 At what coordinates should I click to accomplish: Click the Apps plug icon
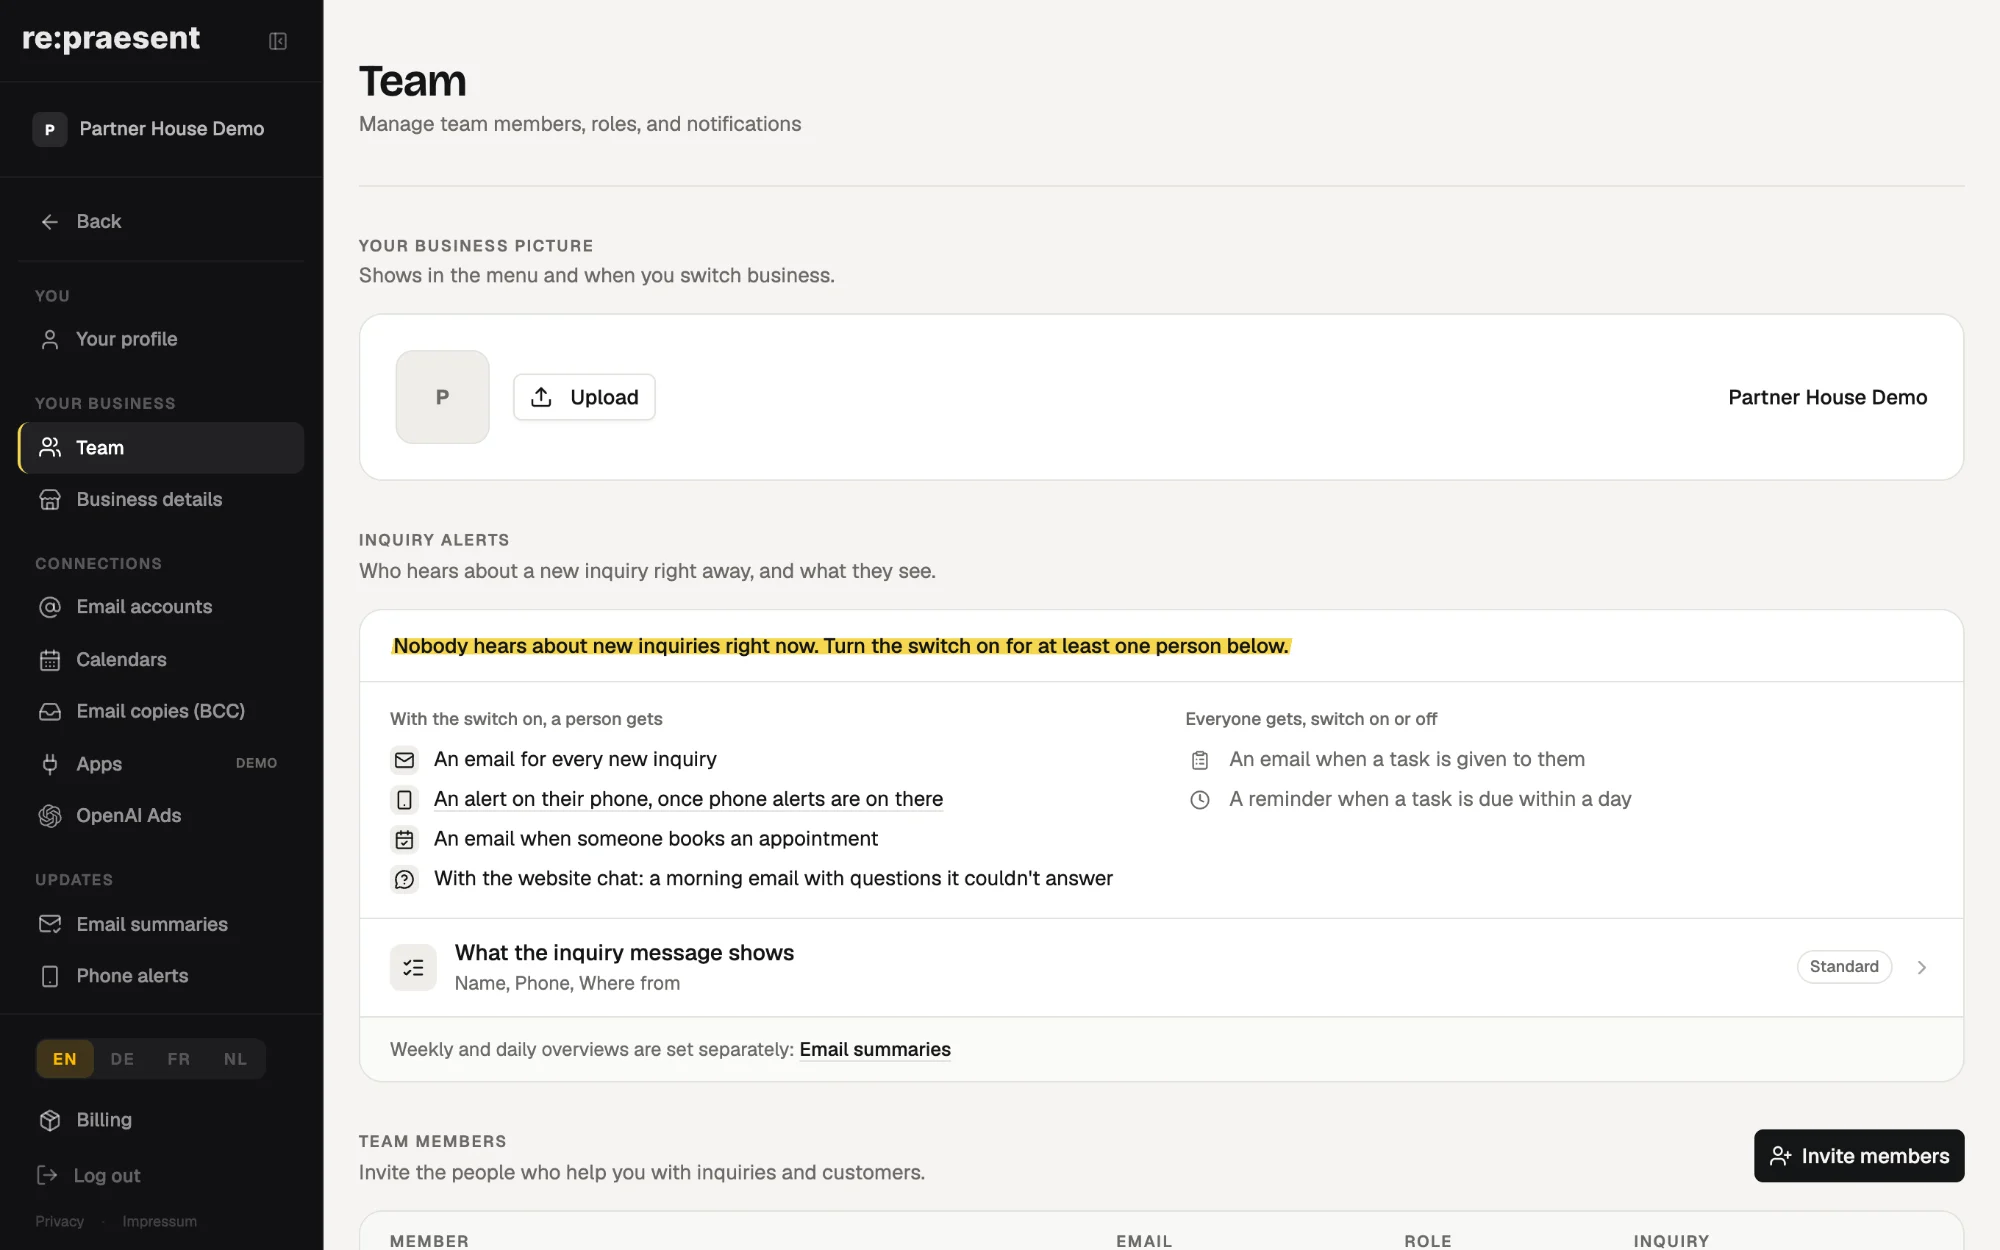tap(50, 764)
